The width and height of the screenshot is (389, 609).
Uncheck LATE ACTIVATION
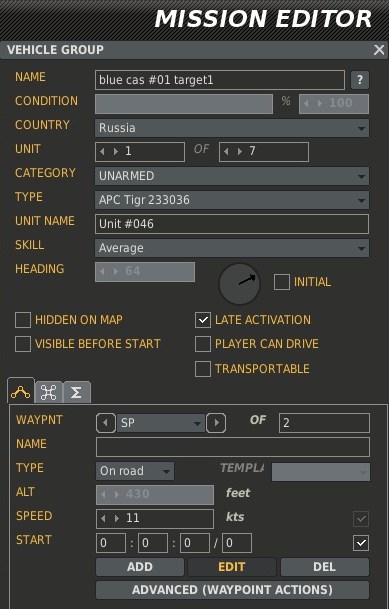tap(203, 320)
